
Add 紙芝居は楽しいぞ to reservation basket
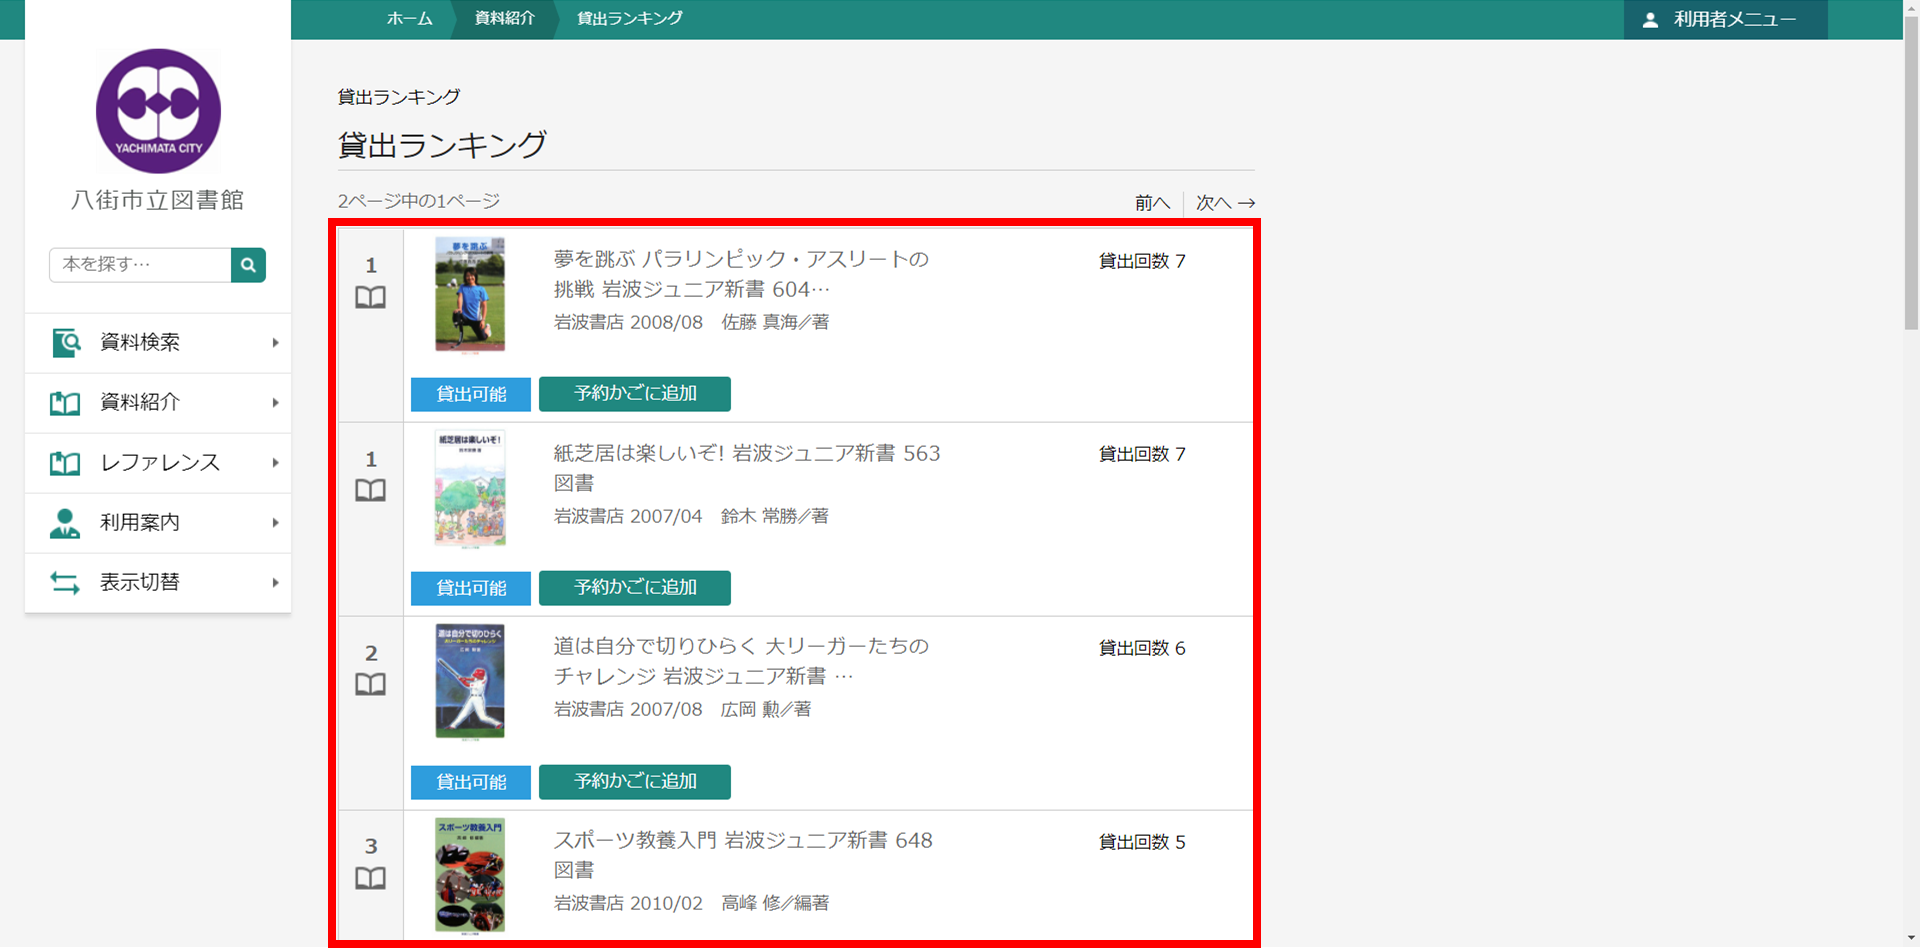click(635, 588)
